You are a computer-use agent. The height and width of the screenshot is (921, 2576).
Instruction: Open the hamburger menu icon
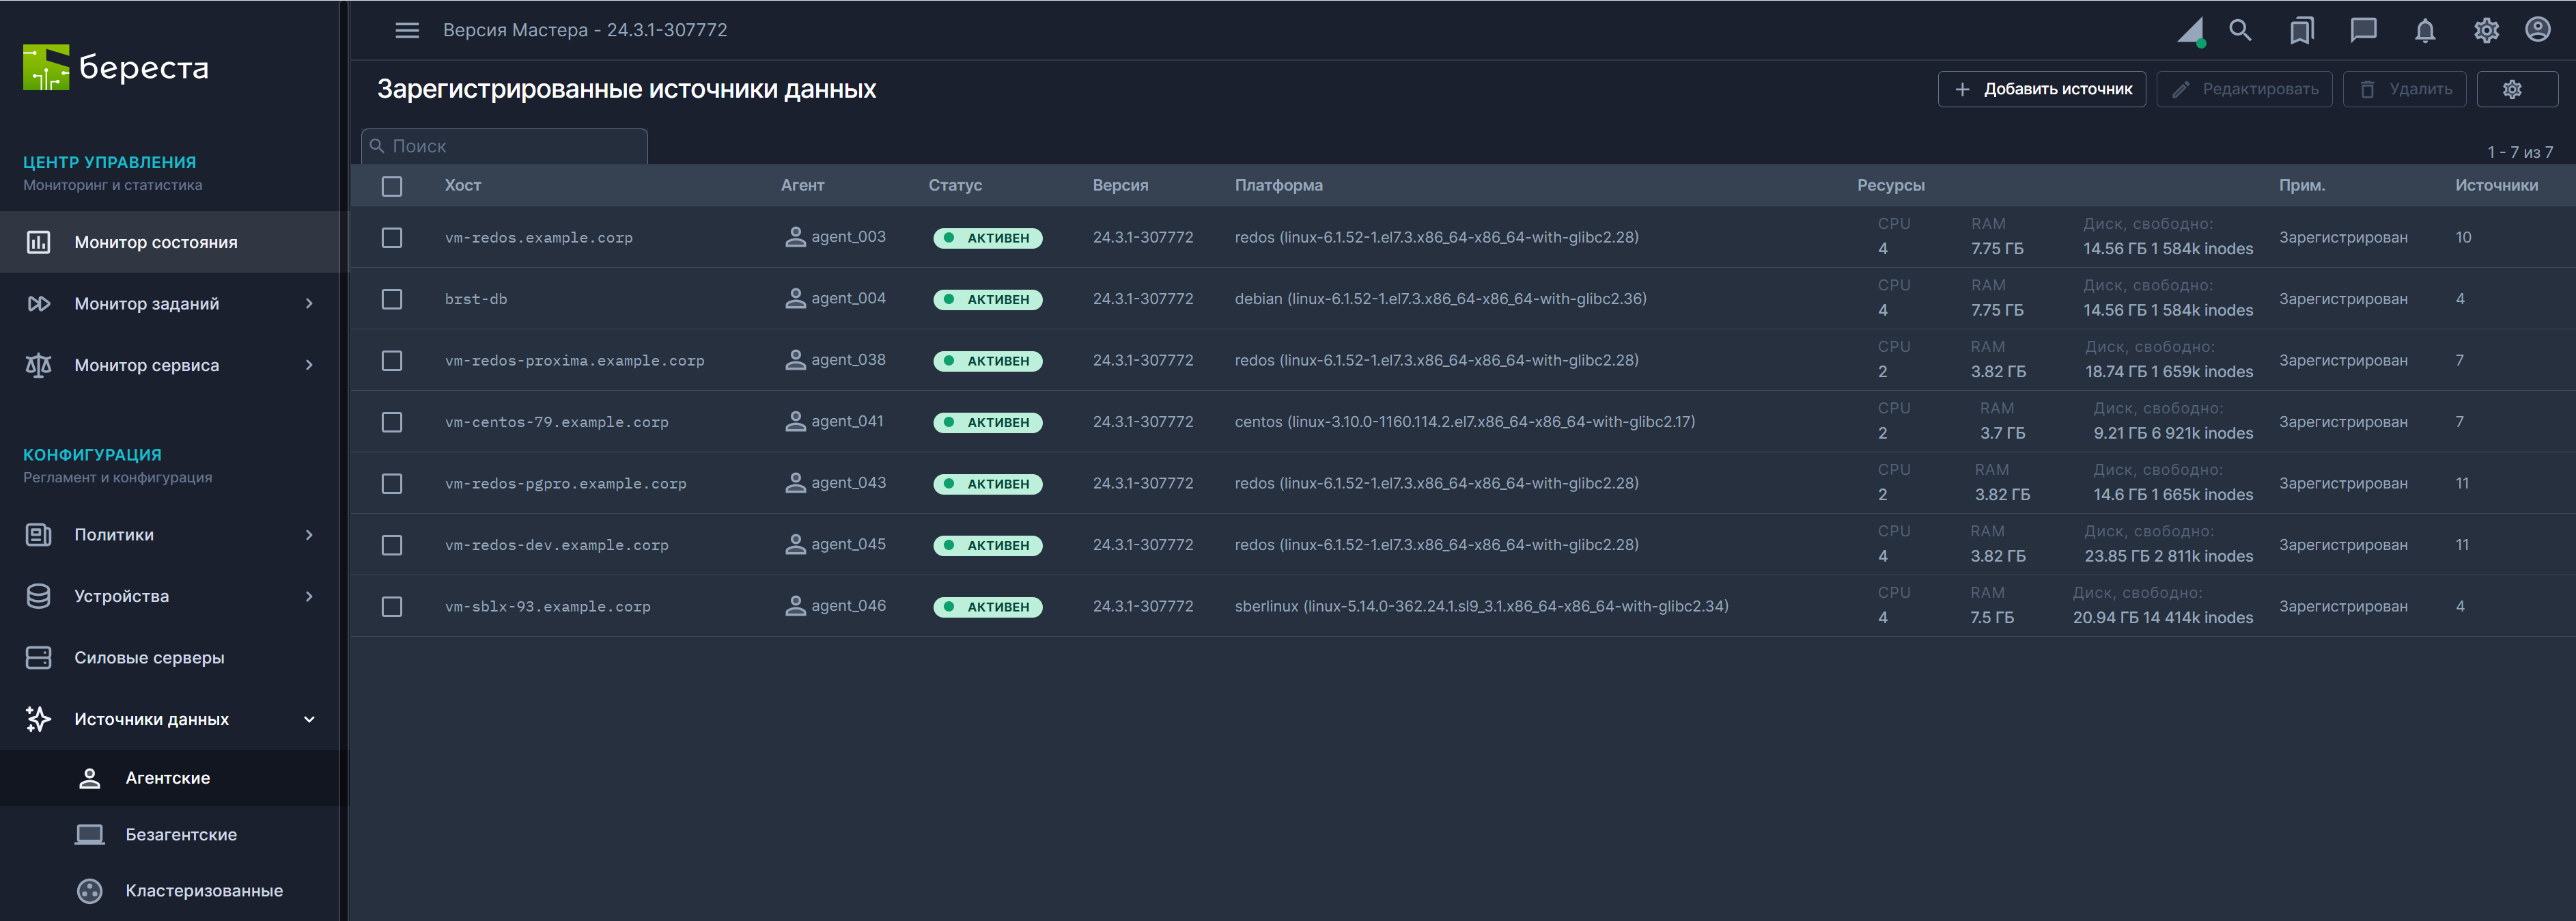[x=407, y=30]
